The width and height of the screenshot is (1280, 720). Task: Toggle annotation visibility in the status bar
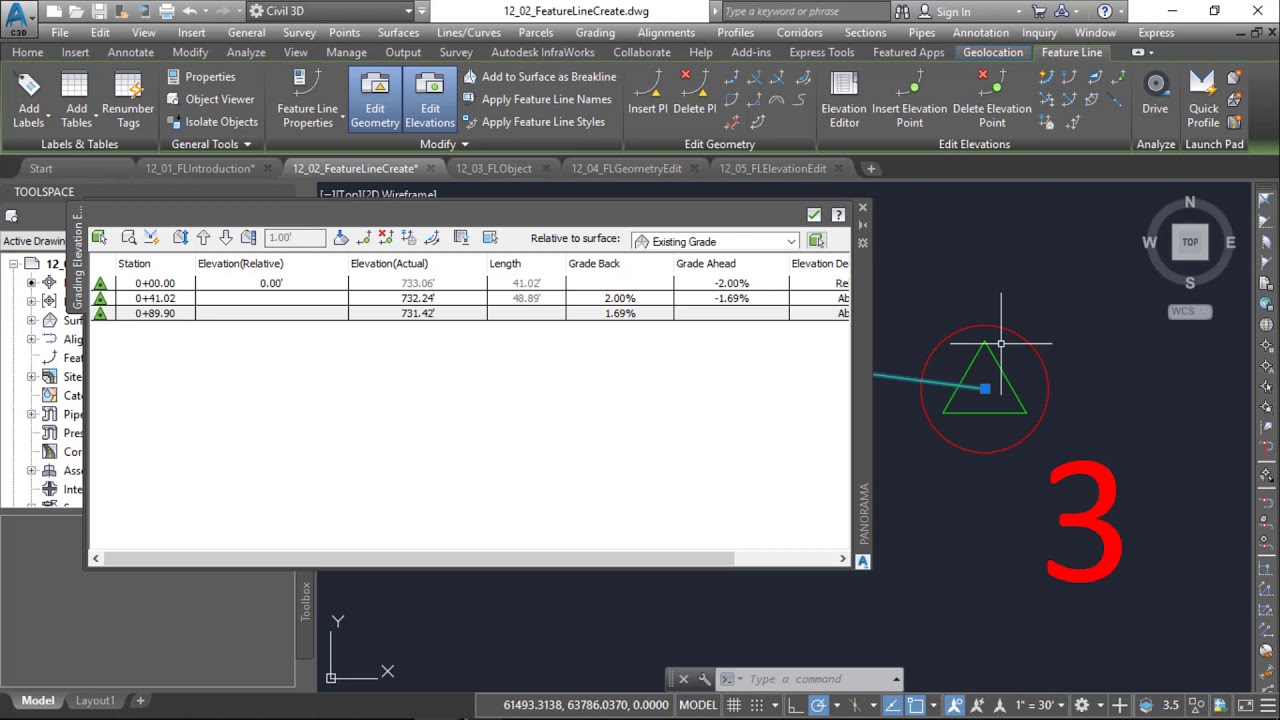pyautogui.click(x=954, y=705)
